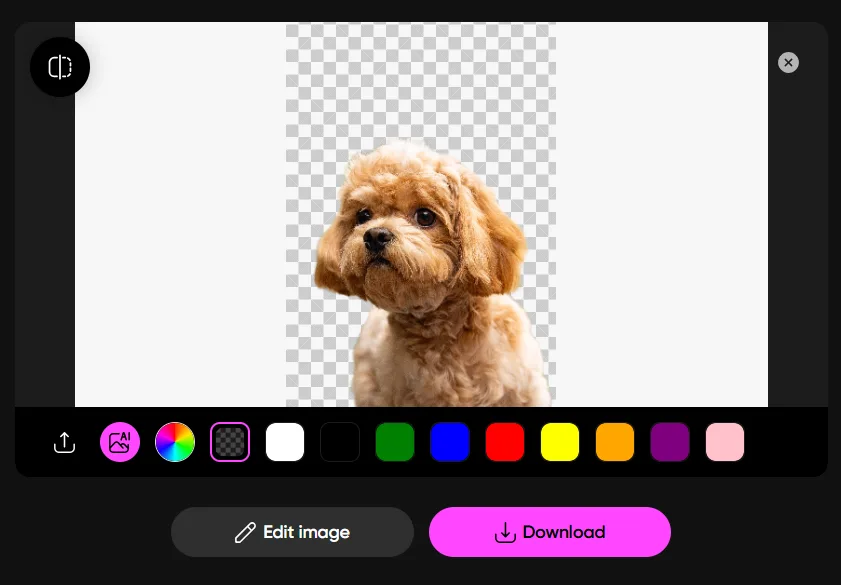Image resolution: width=841 pixels, height=585 pixels.
Task: Choose the black background swatch
Action: [x=340, y=442]
